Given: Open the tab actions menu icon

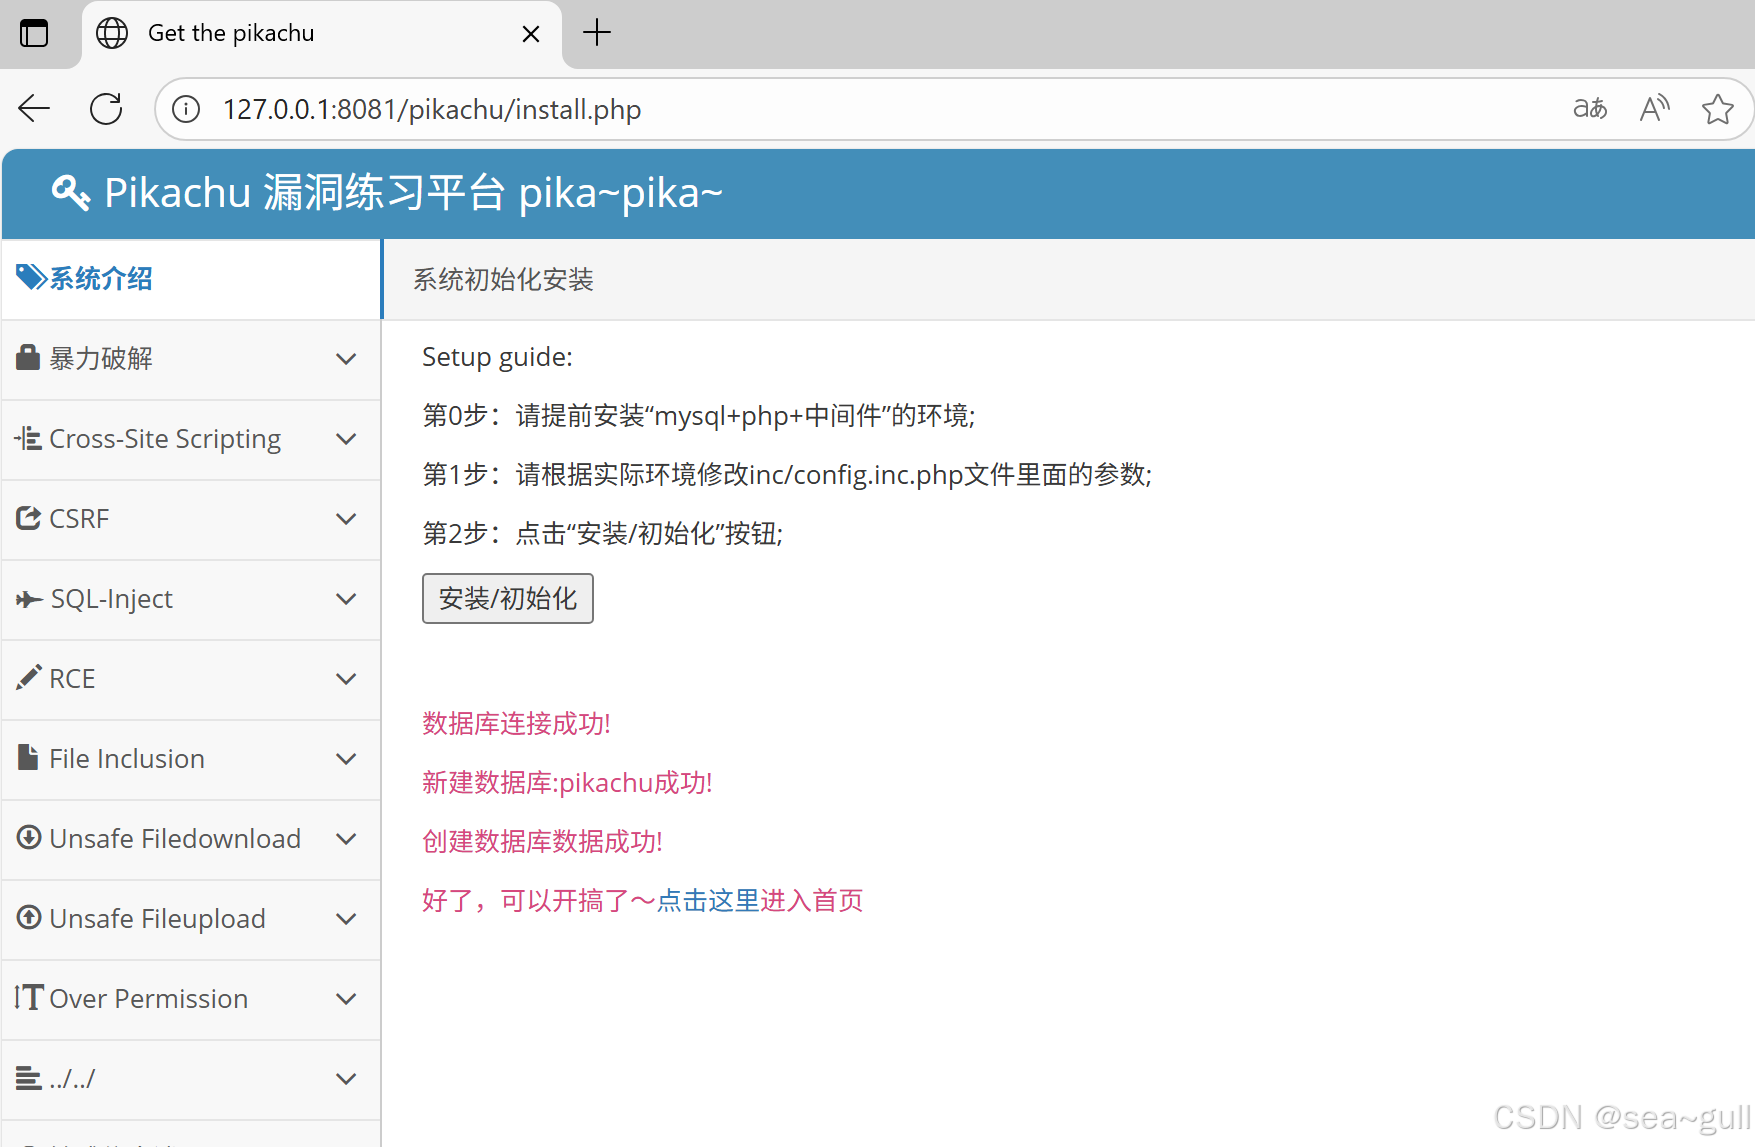Looking at the screenshot, I should tap(34, 33).
